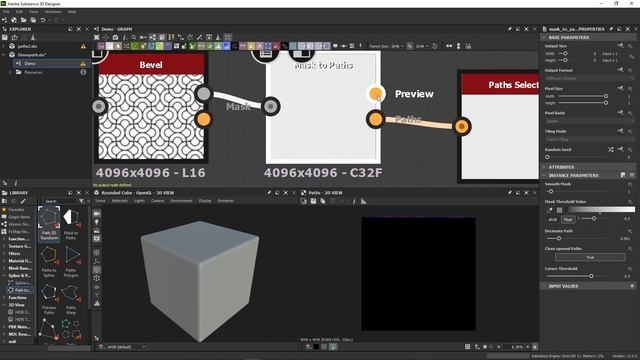Expand the Attributes section

point(544,167)
